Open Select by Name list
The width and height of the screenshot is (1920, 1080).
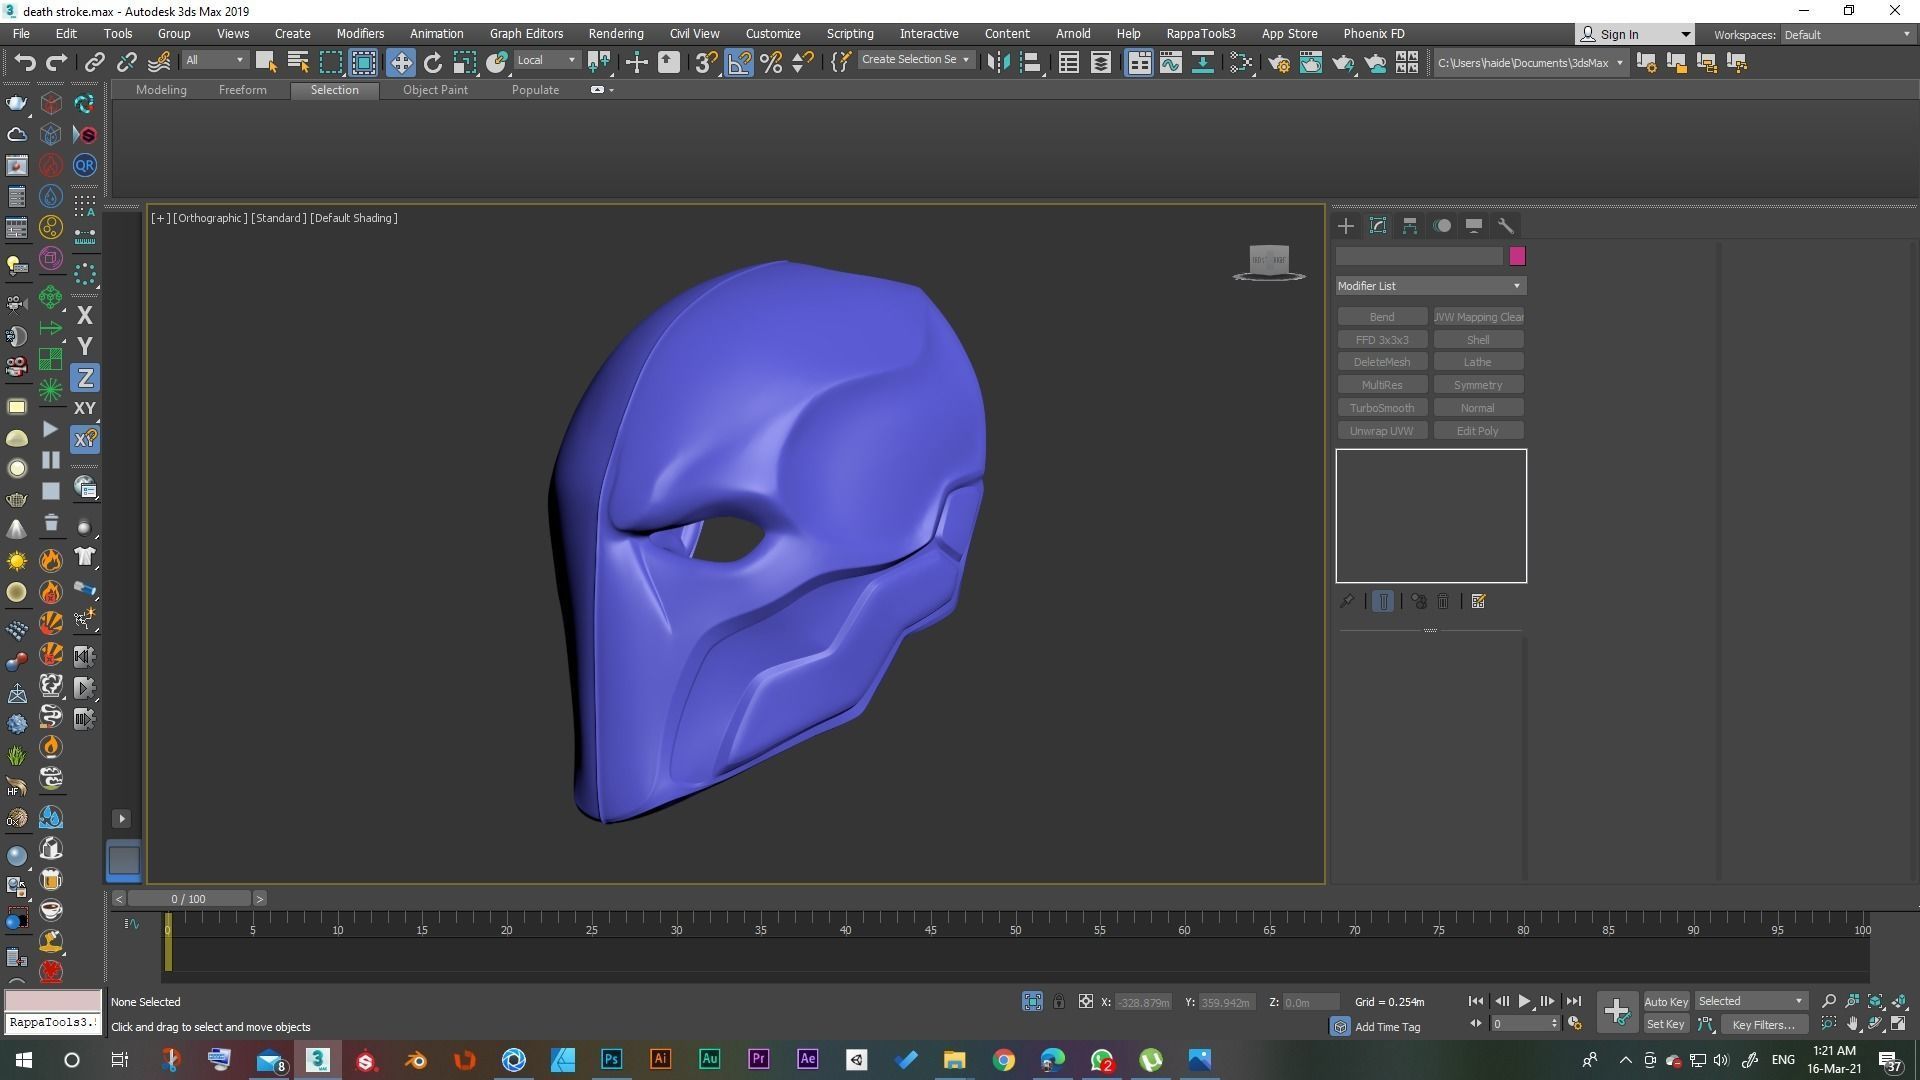(x=298, y=63)
